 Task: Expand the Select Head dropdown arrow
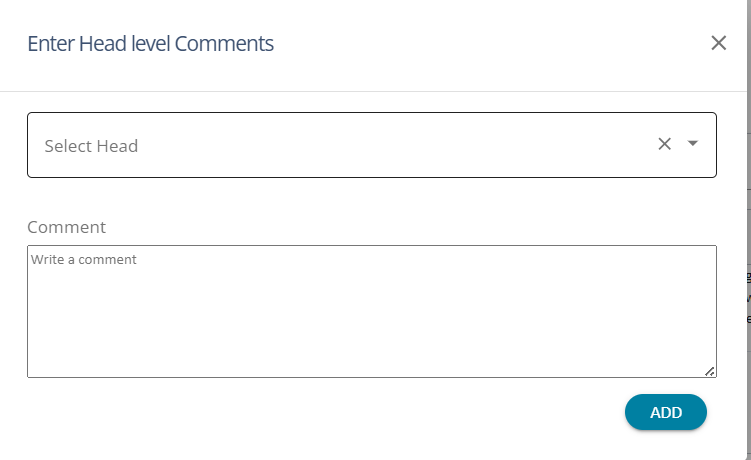tap(693, 144)
